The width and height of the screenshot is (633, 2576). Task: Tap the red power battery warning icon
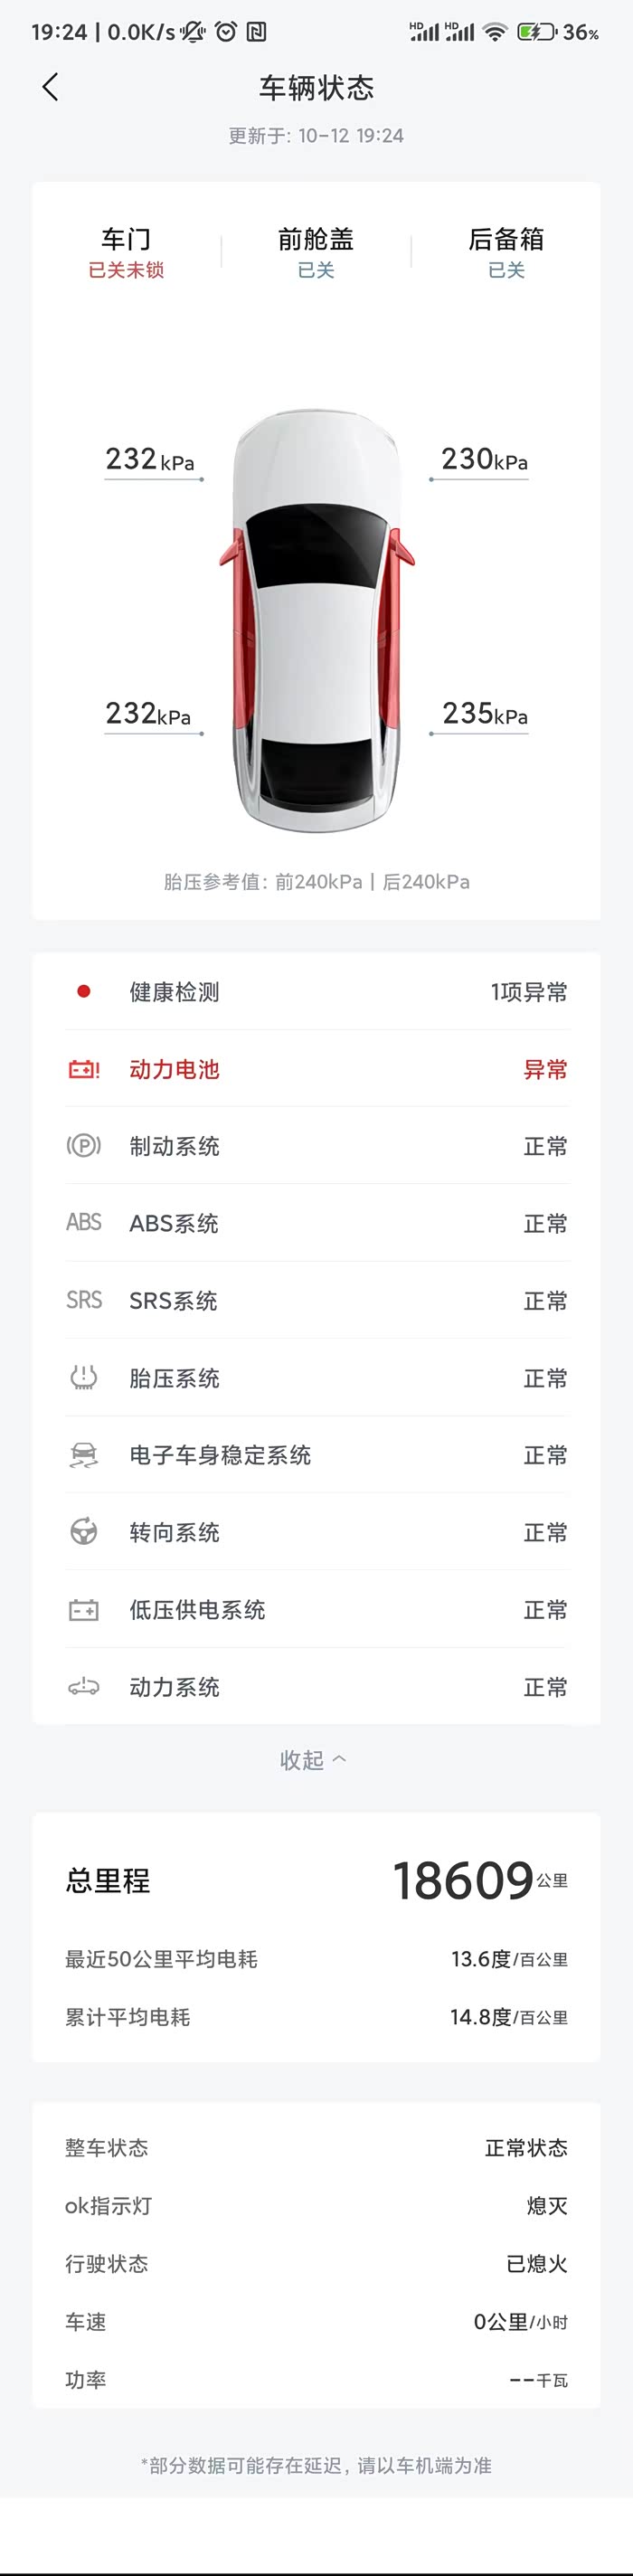(84, 1070)
